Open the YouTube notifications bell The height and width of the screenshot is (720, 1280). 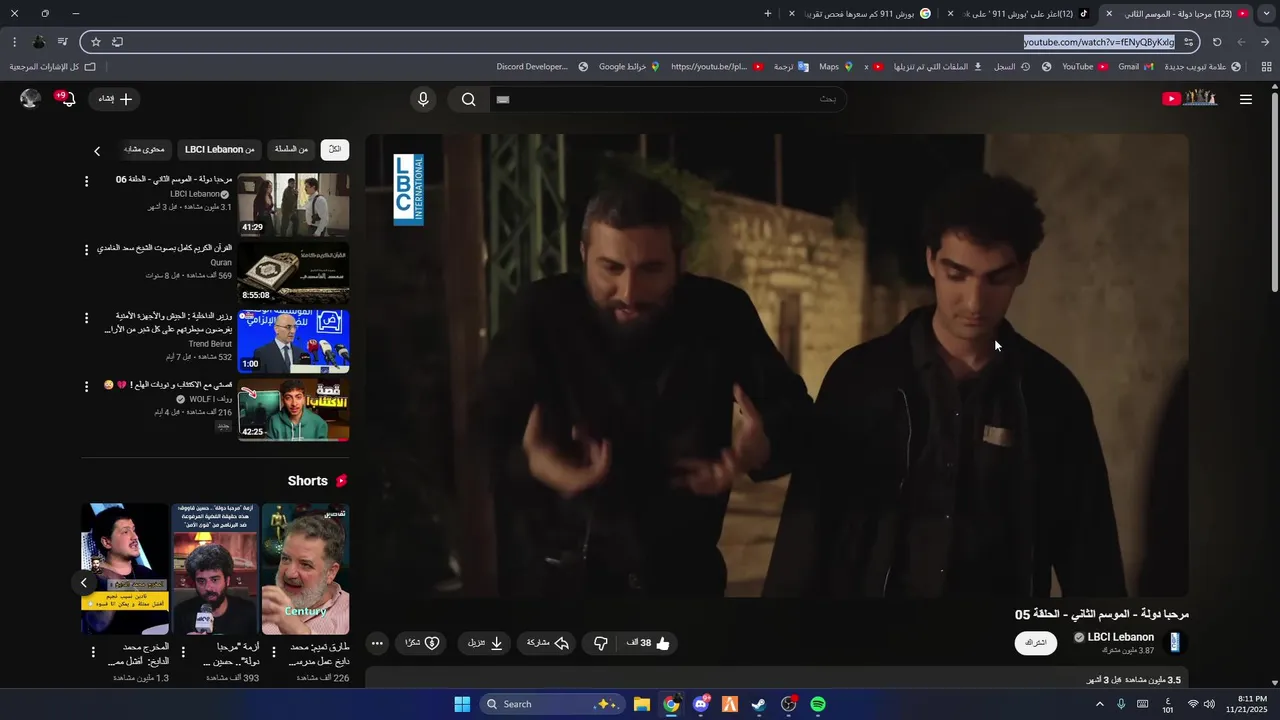click(68, 99)
